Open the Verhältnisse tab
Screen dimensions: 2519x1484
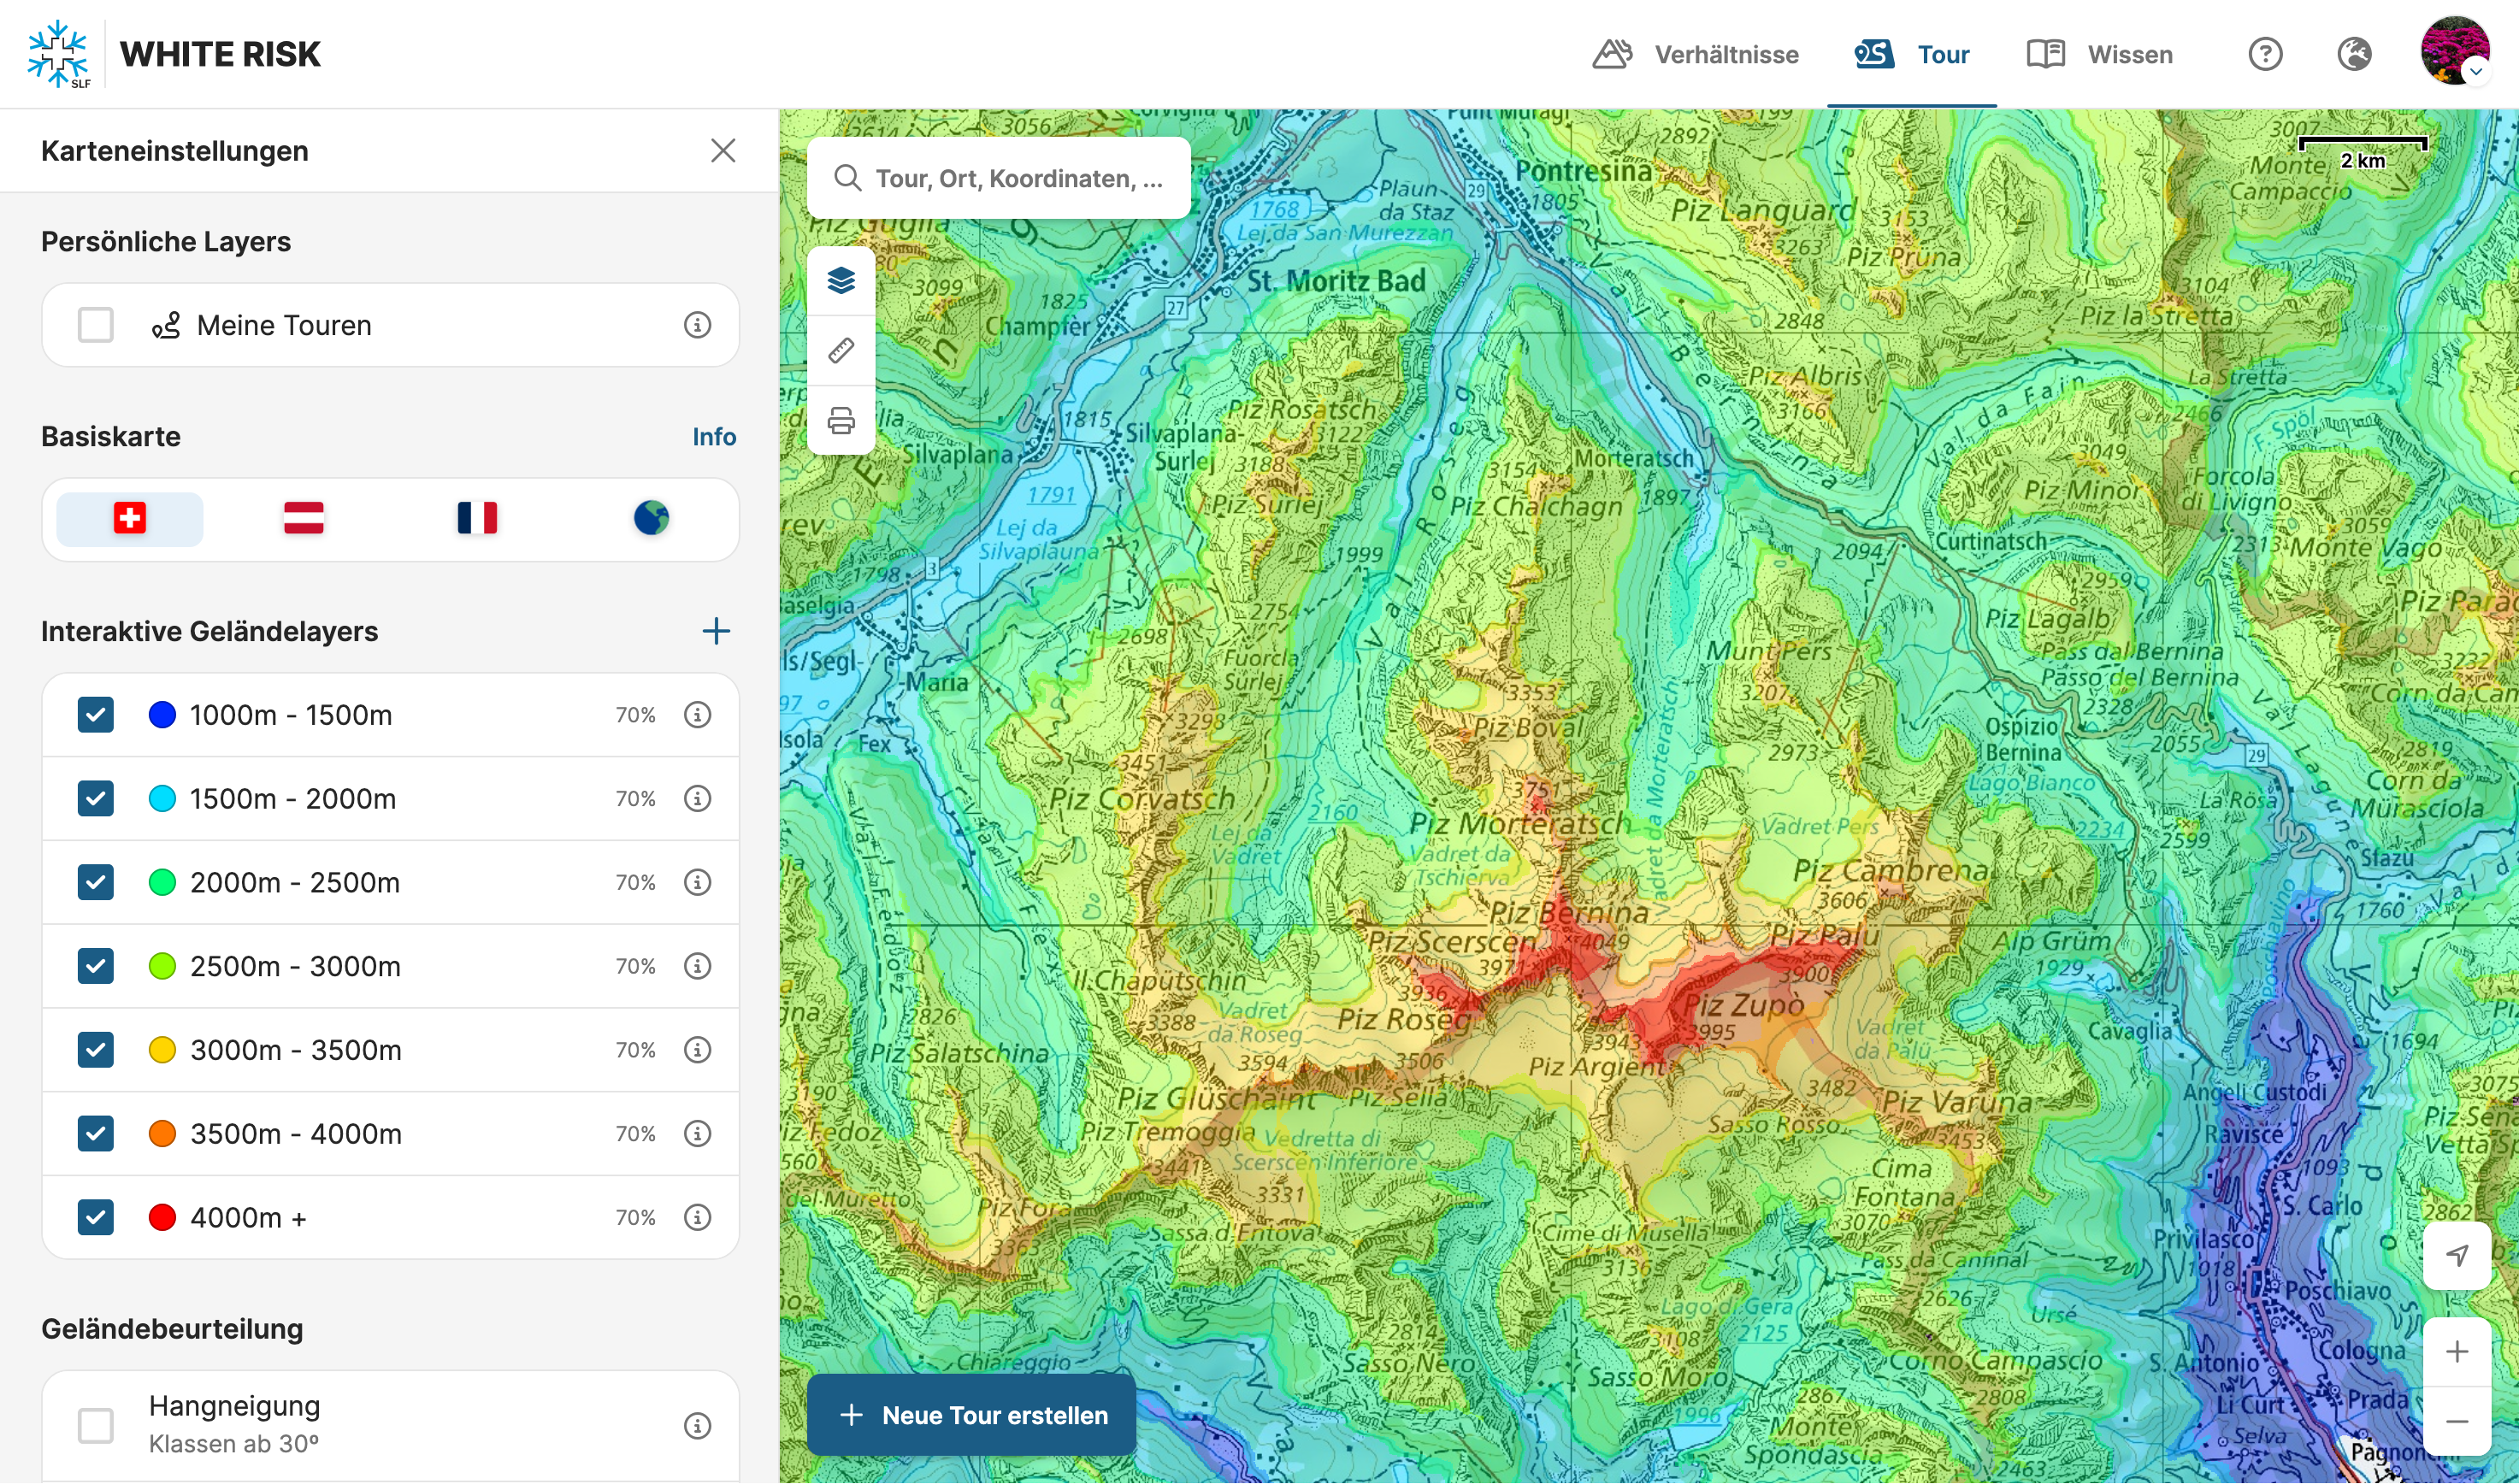tap(1696, 54)
